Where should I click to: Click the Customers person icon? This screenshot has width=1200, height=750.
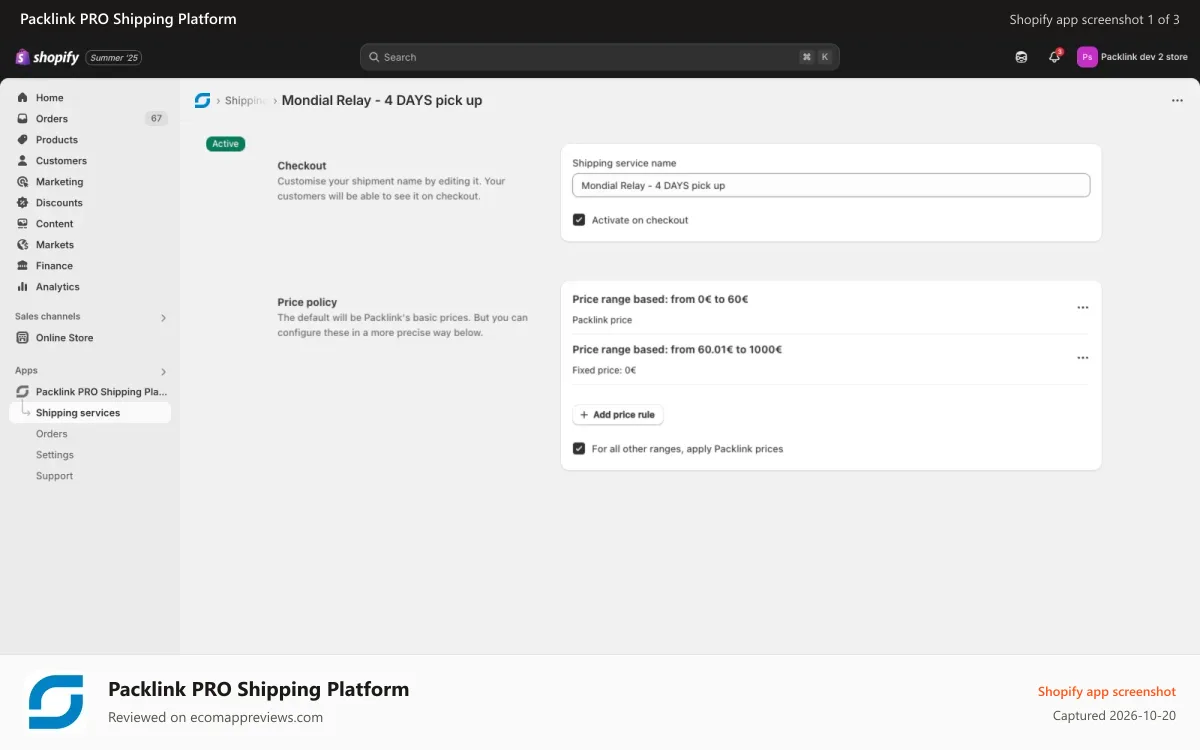coord(22,161)
